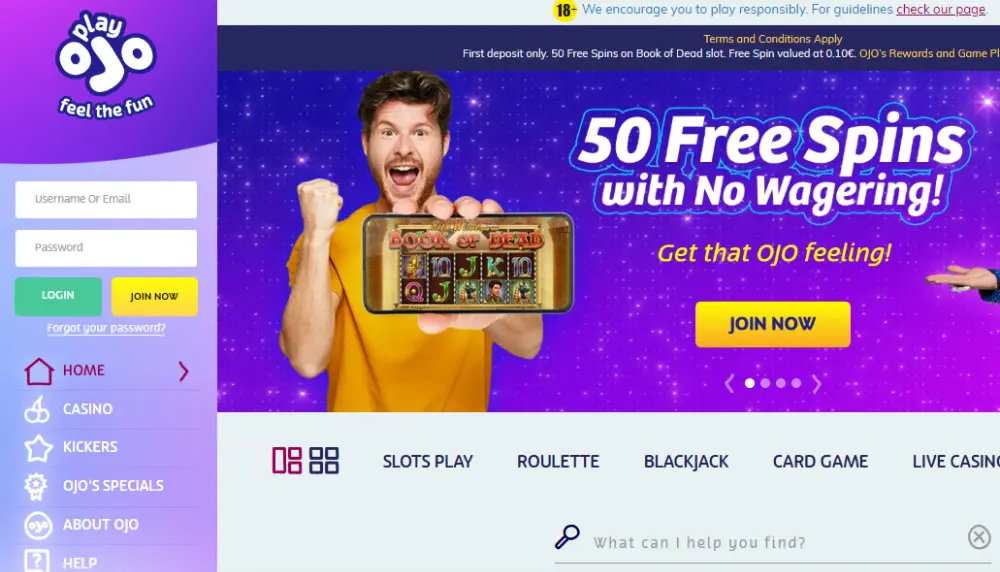Jump to the second carousel dot
This screenshot has width=1000, height=572.
[x=765, y=383]
